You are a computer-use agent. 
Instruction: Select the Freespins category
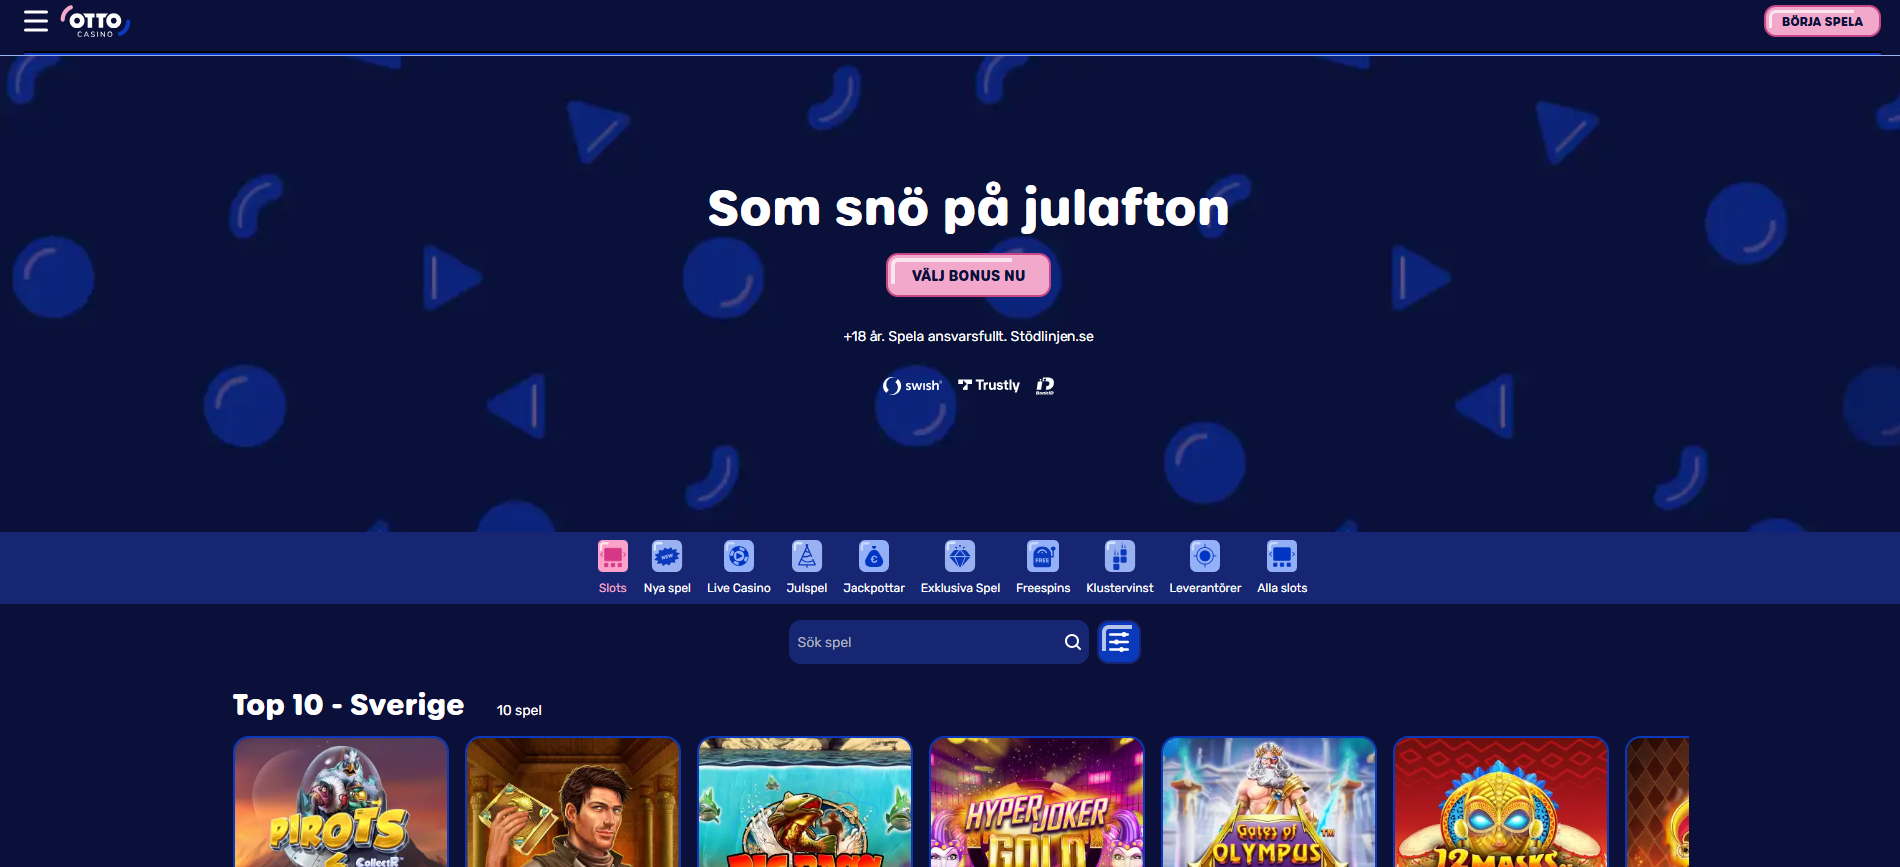tap(1043, 567)
